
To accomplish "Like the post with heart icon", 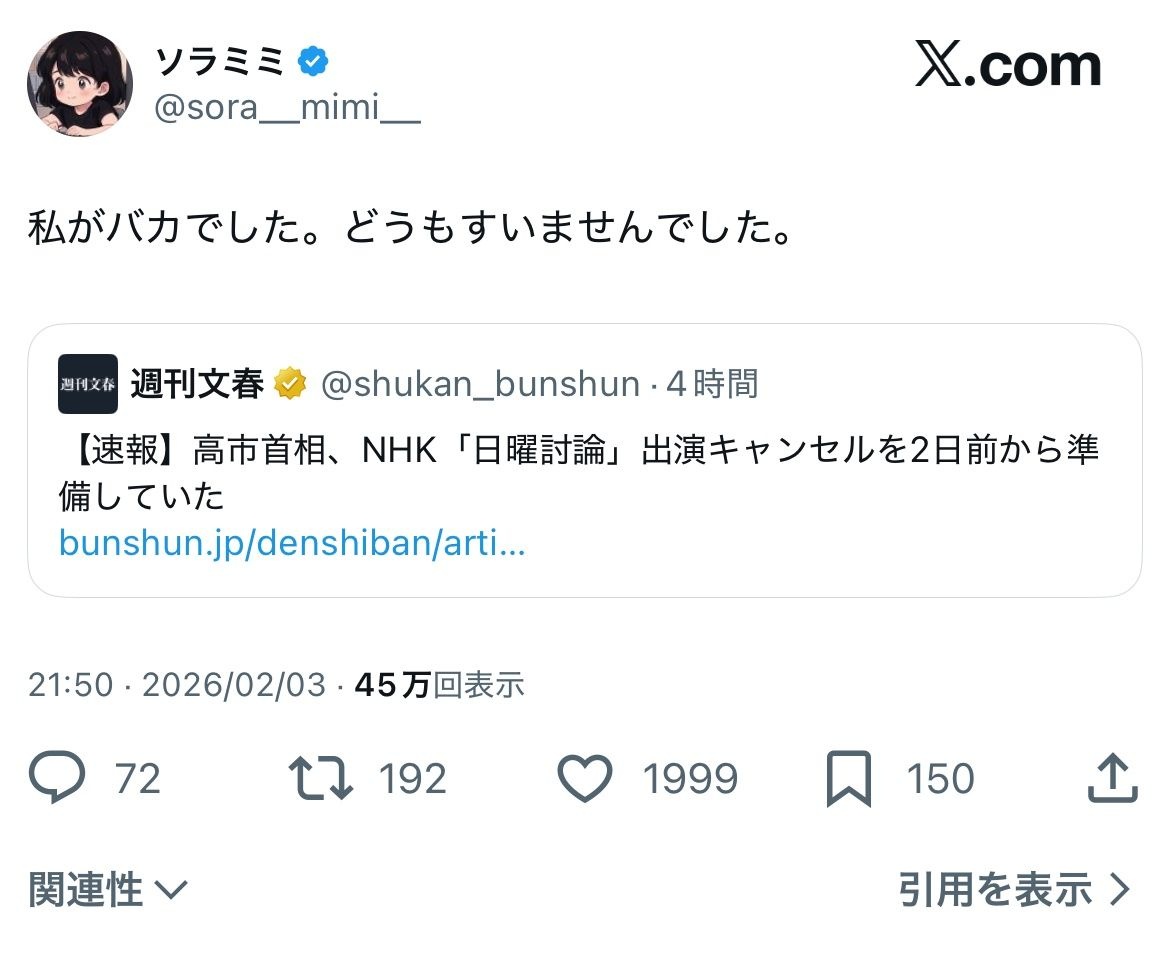I will (584, 779).
